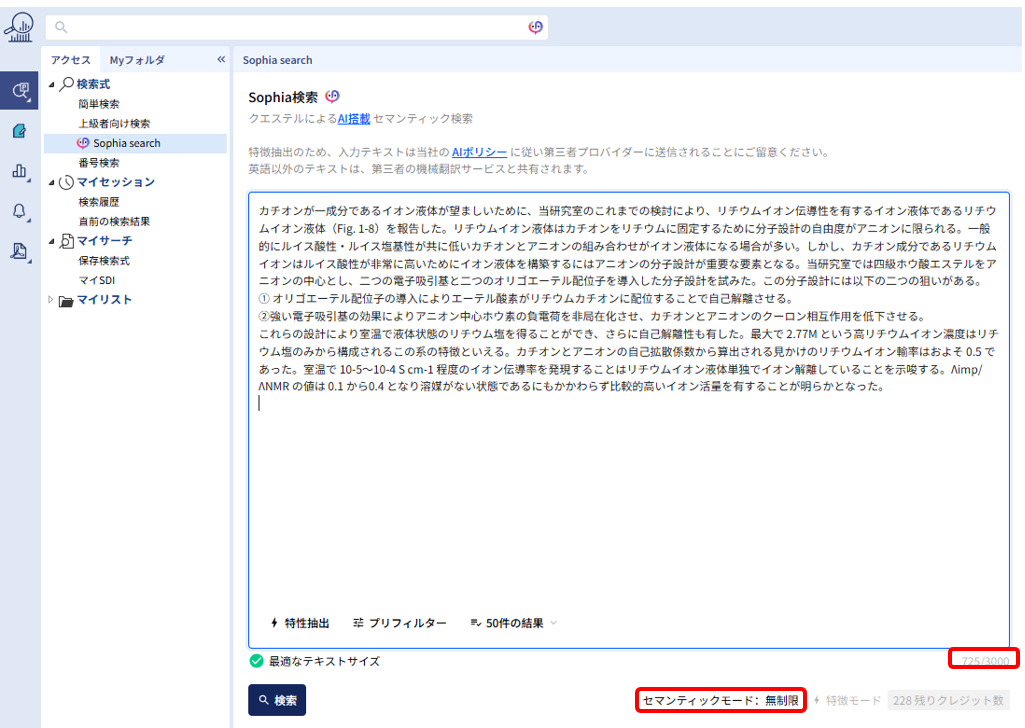
Task: Click inside the large Sophia text area
Action: pyautogui.click(x=629, y=420)
